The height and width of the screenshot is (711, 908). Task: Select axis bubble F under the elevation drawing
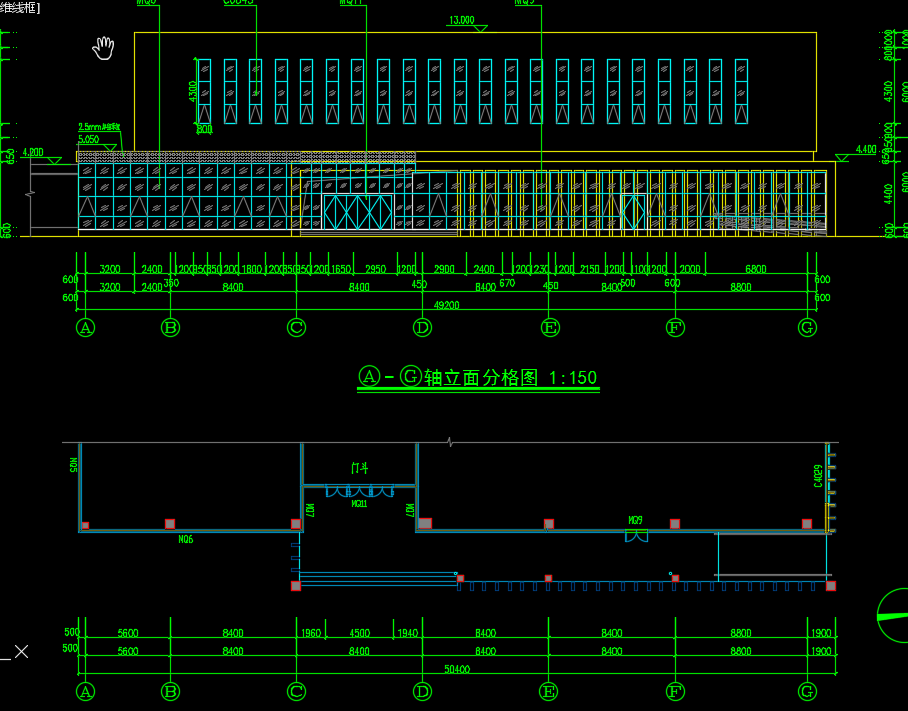pos(675,328)
